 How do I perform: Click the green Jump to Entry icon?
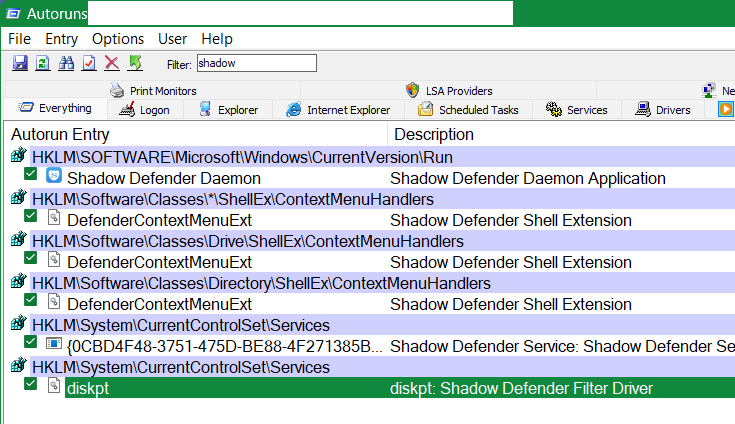pyautogui.click(x=135, y=63)
